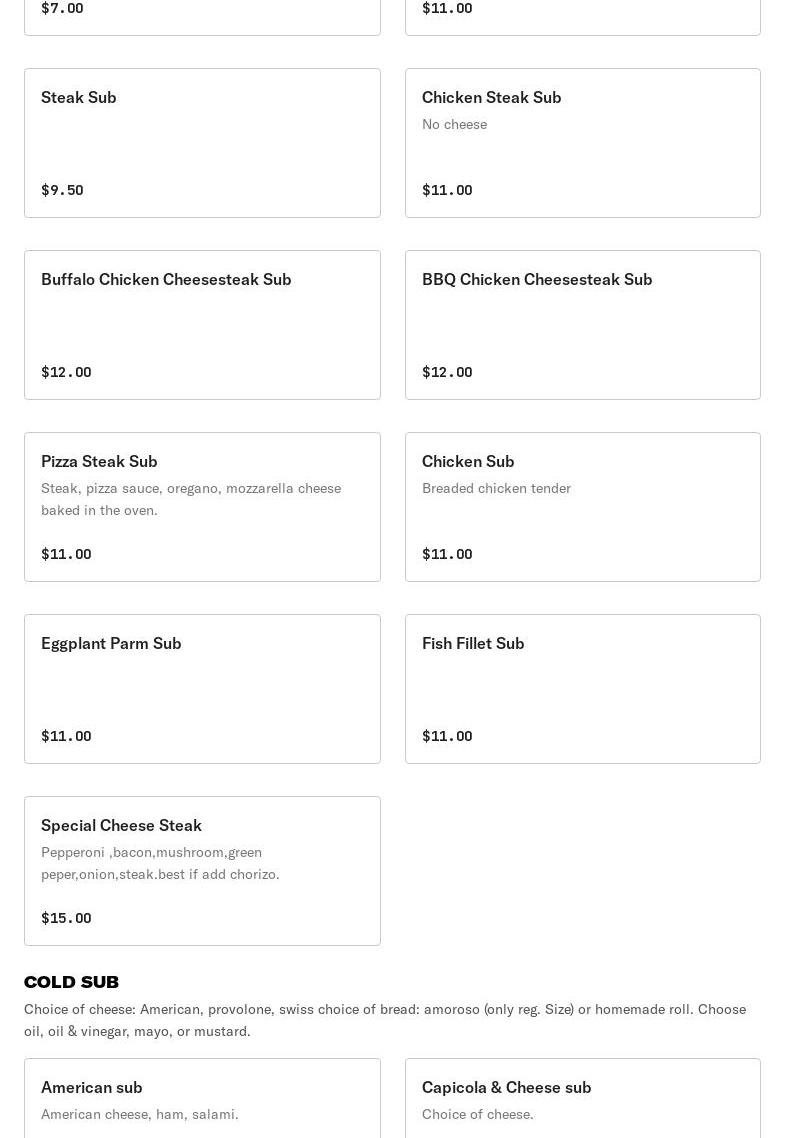This screenshot has height=1138, width=785.
Task: Click the $9.50 Steak Sub price
Action: point(62,190)
